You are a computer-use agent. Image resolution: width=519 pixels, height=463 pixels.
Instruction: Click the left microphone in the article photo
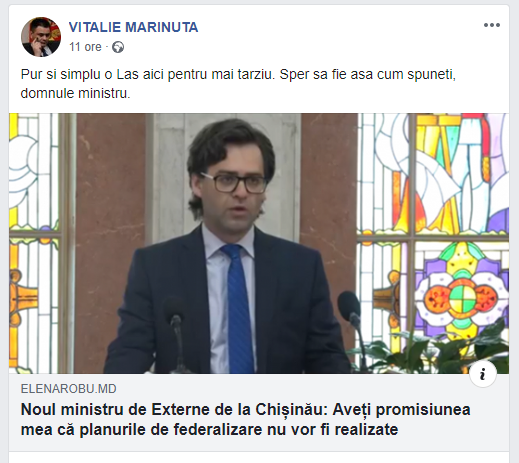pos(175,325)
